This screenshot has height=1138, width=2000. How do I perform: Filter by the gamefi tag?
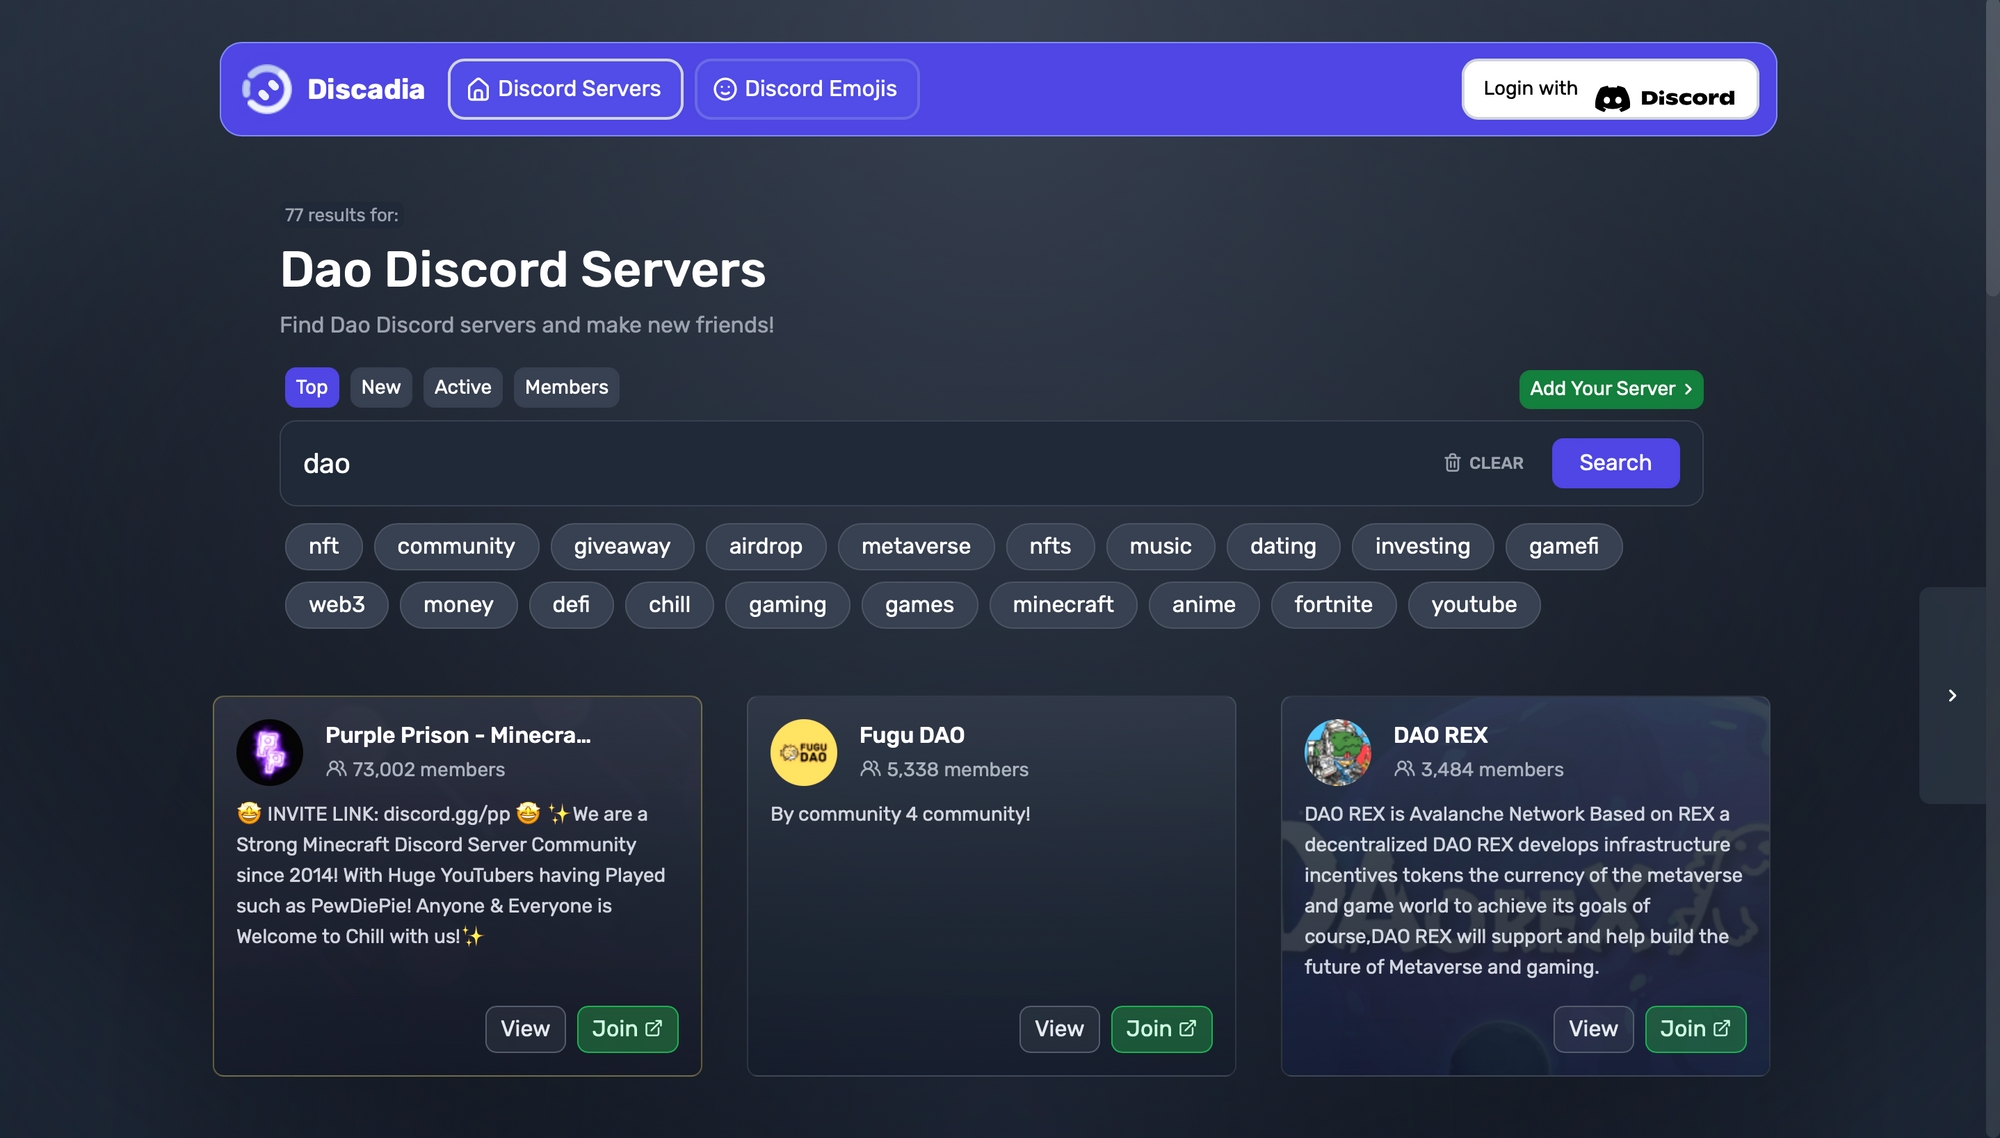click(x=1564, y=546)
